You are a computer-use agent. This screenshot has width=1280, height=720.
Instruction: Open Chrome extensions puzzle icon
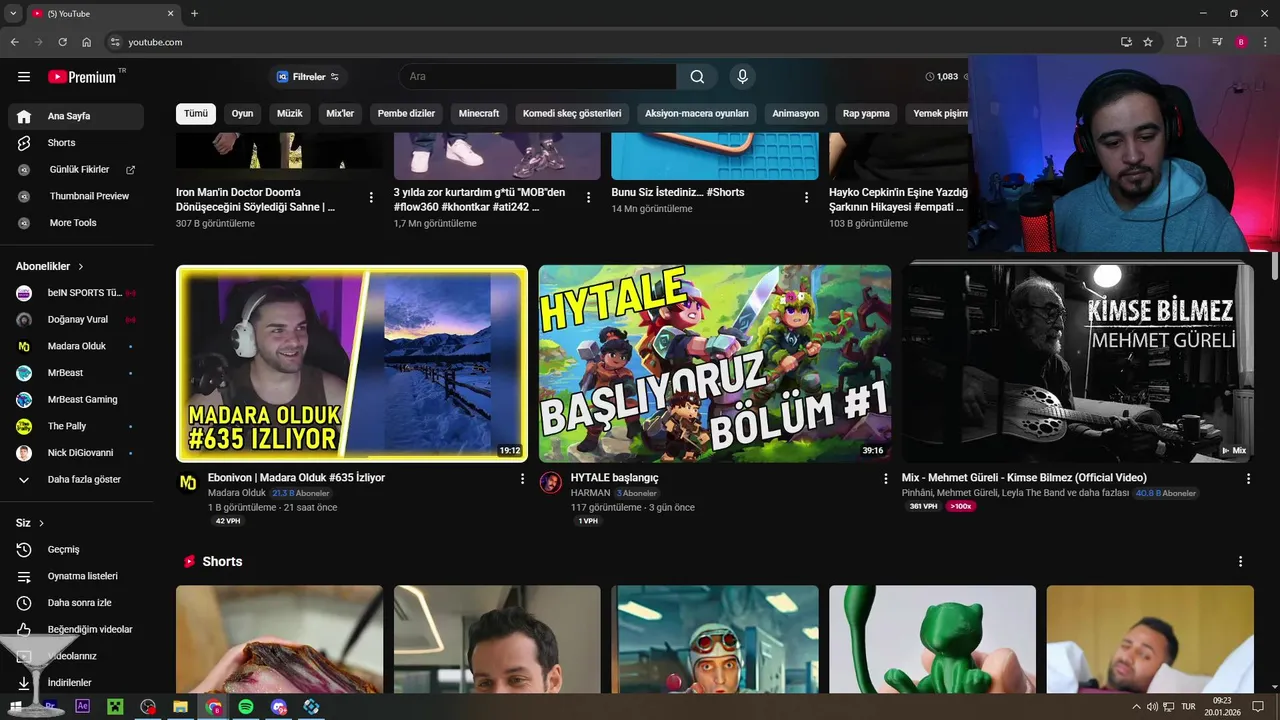[1181, 42]
